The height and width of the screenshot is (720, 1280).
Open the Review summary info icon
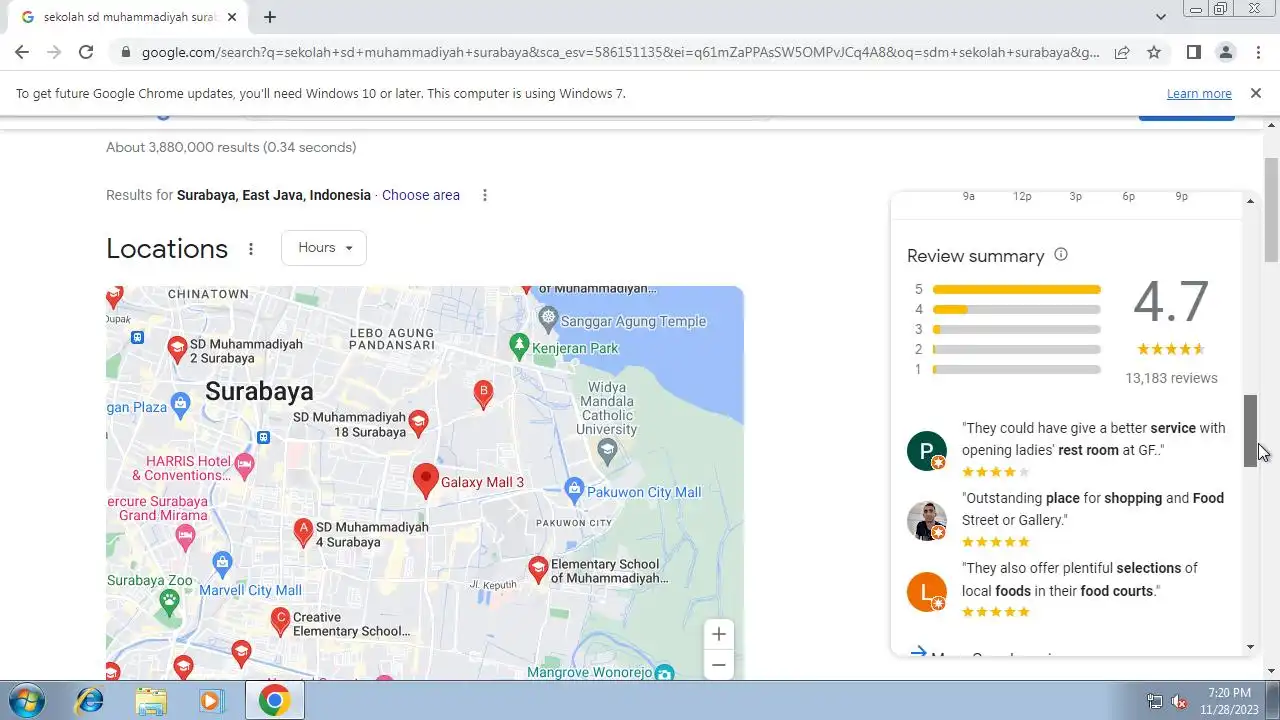(1061, 255)
